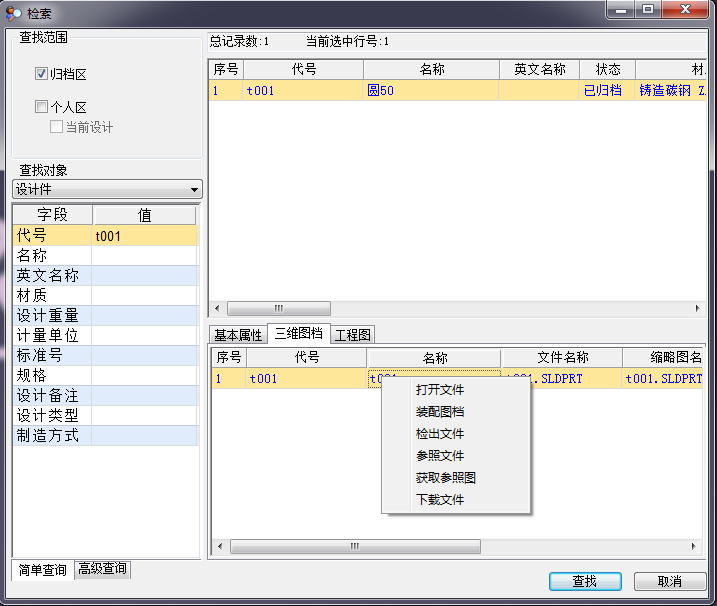
Task: Click the 铸造碳钢 material cell
Action: (x=671, y=91)
